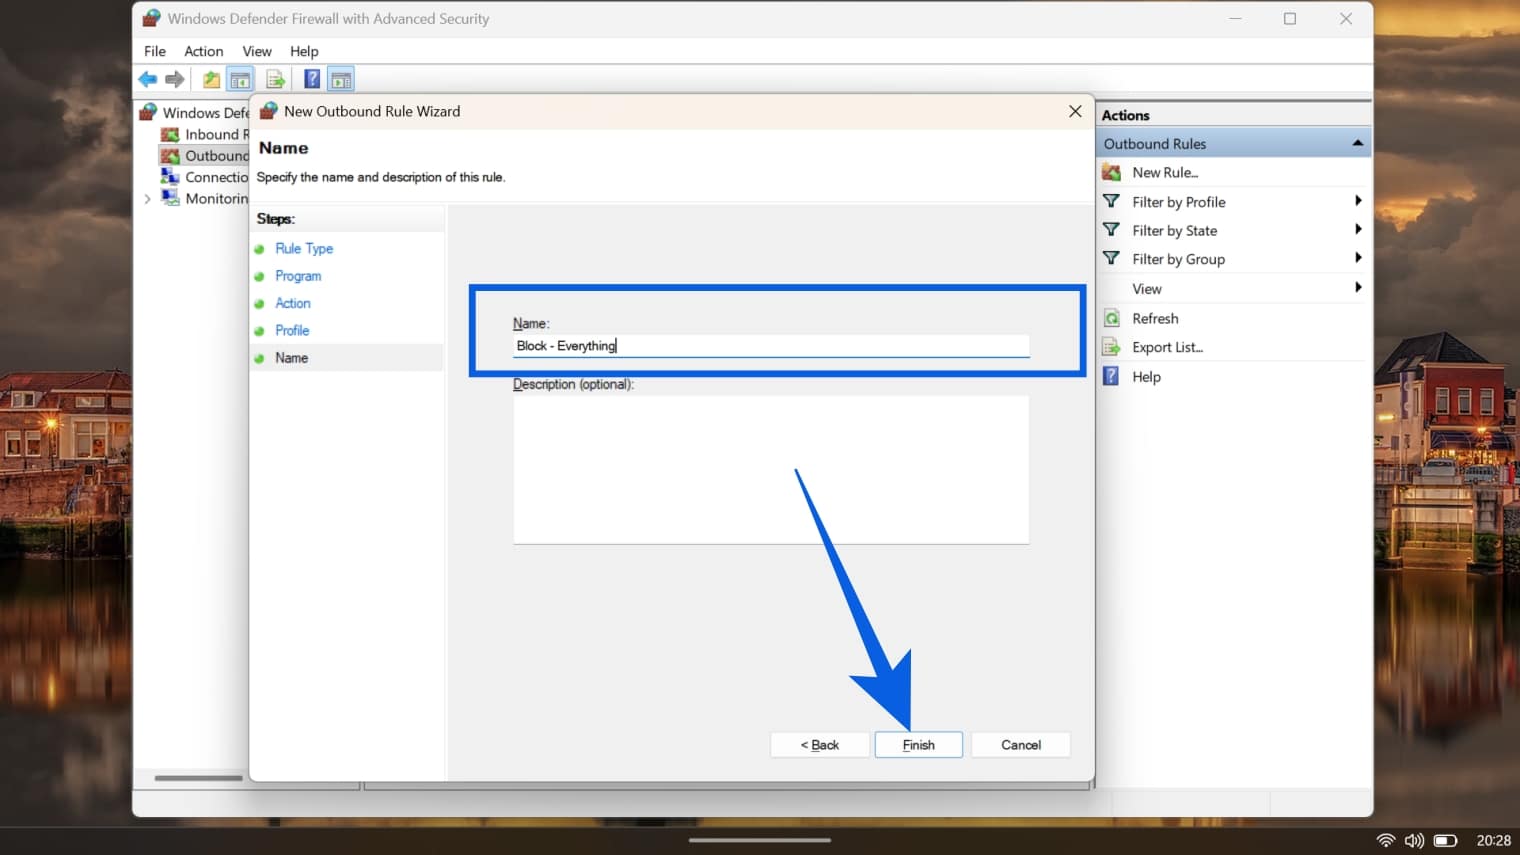The width and height of the screenshot is (1520, 855).
Task: Go to the Profile wizard step
Action: [292, 330]
